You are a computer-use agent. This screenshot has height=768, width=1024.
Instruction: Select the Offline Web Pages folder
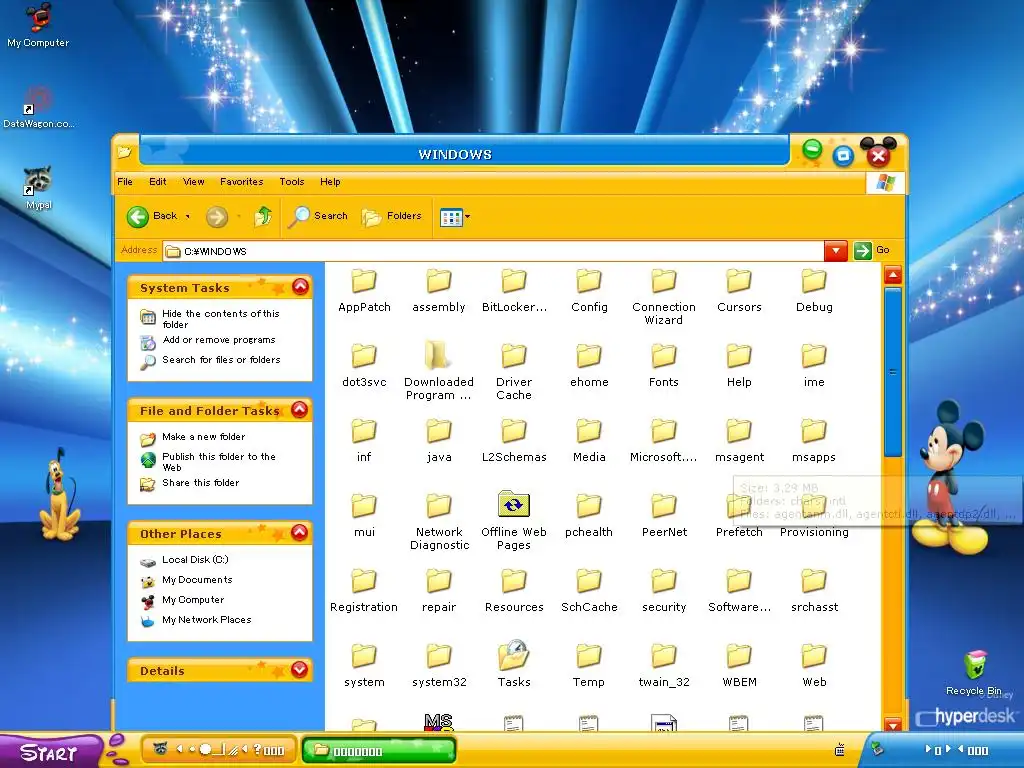pos(514,521)
